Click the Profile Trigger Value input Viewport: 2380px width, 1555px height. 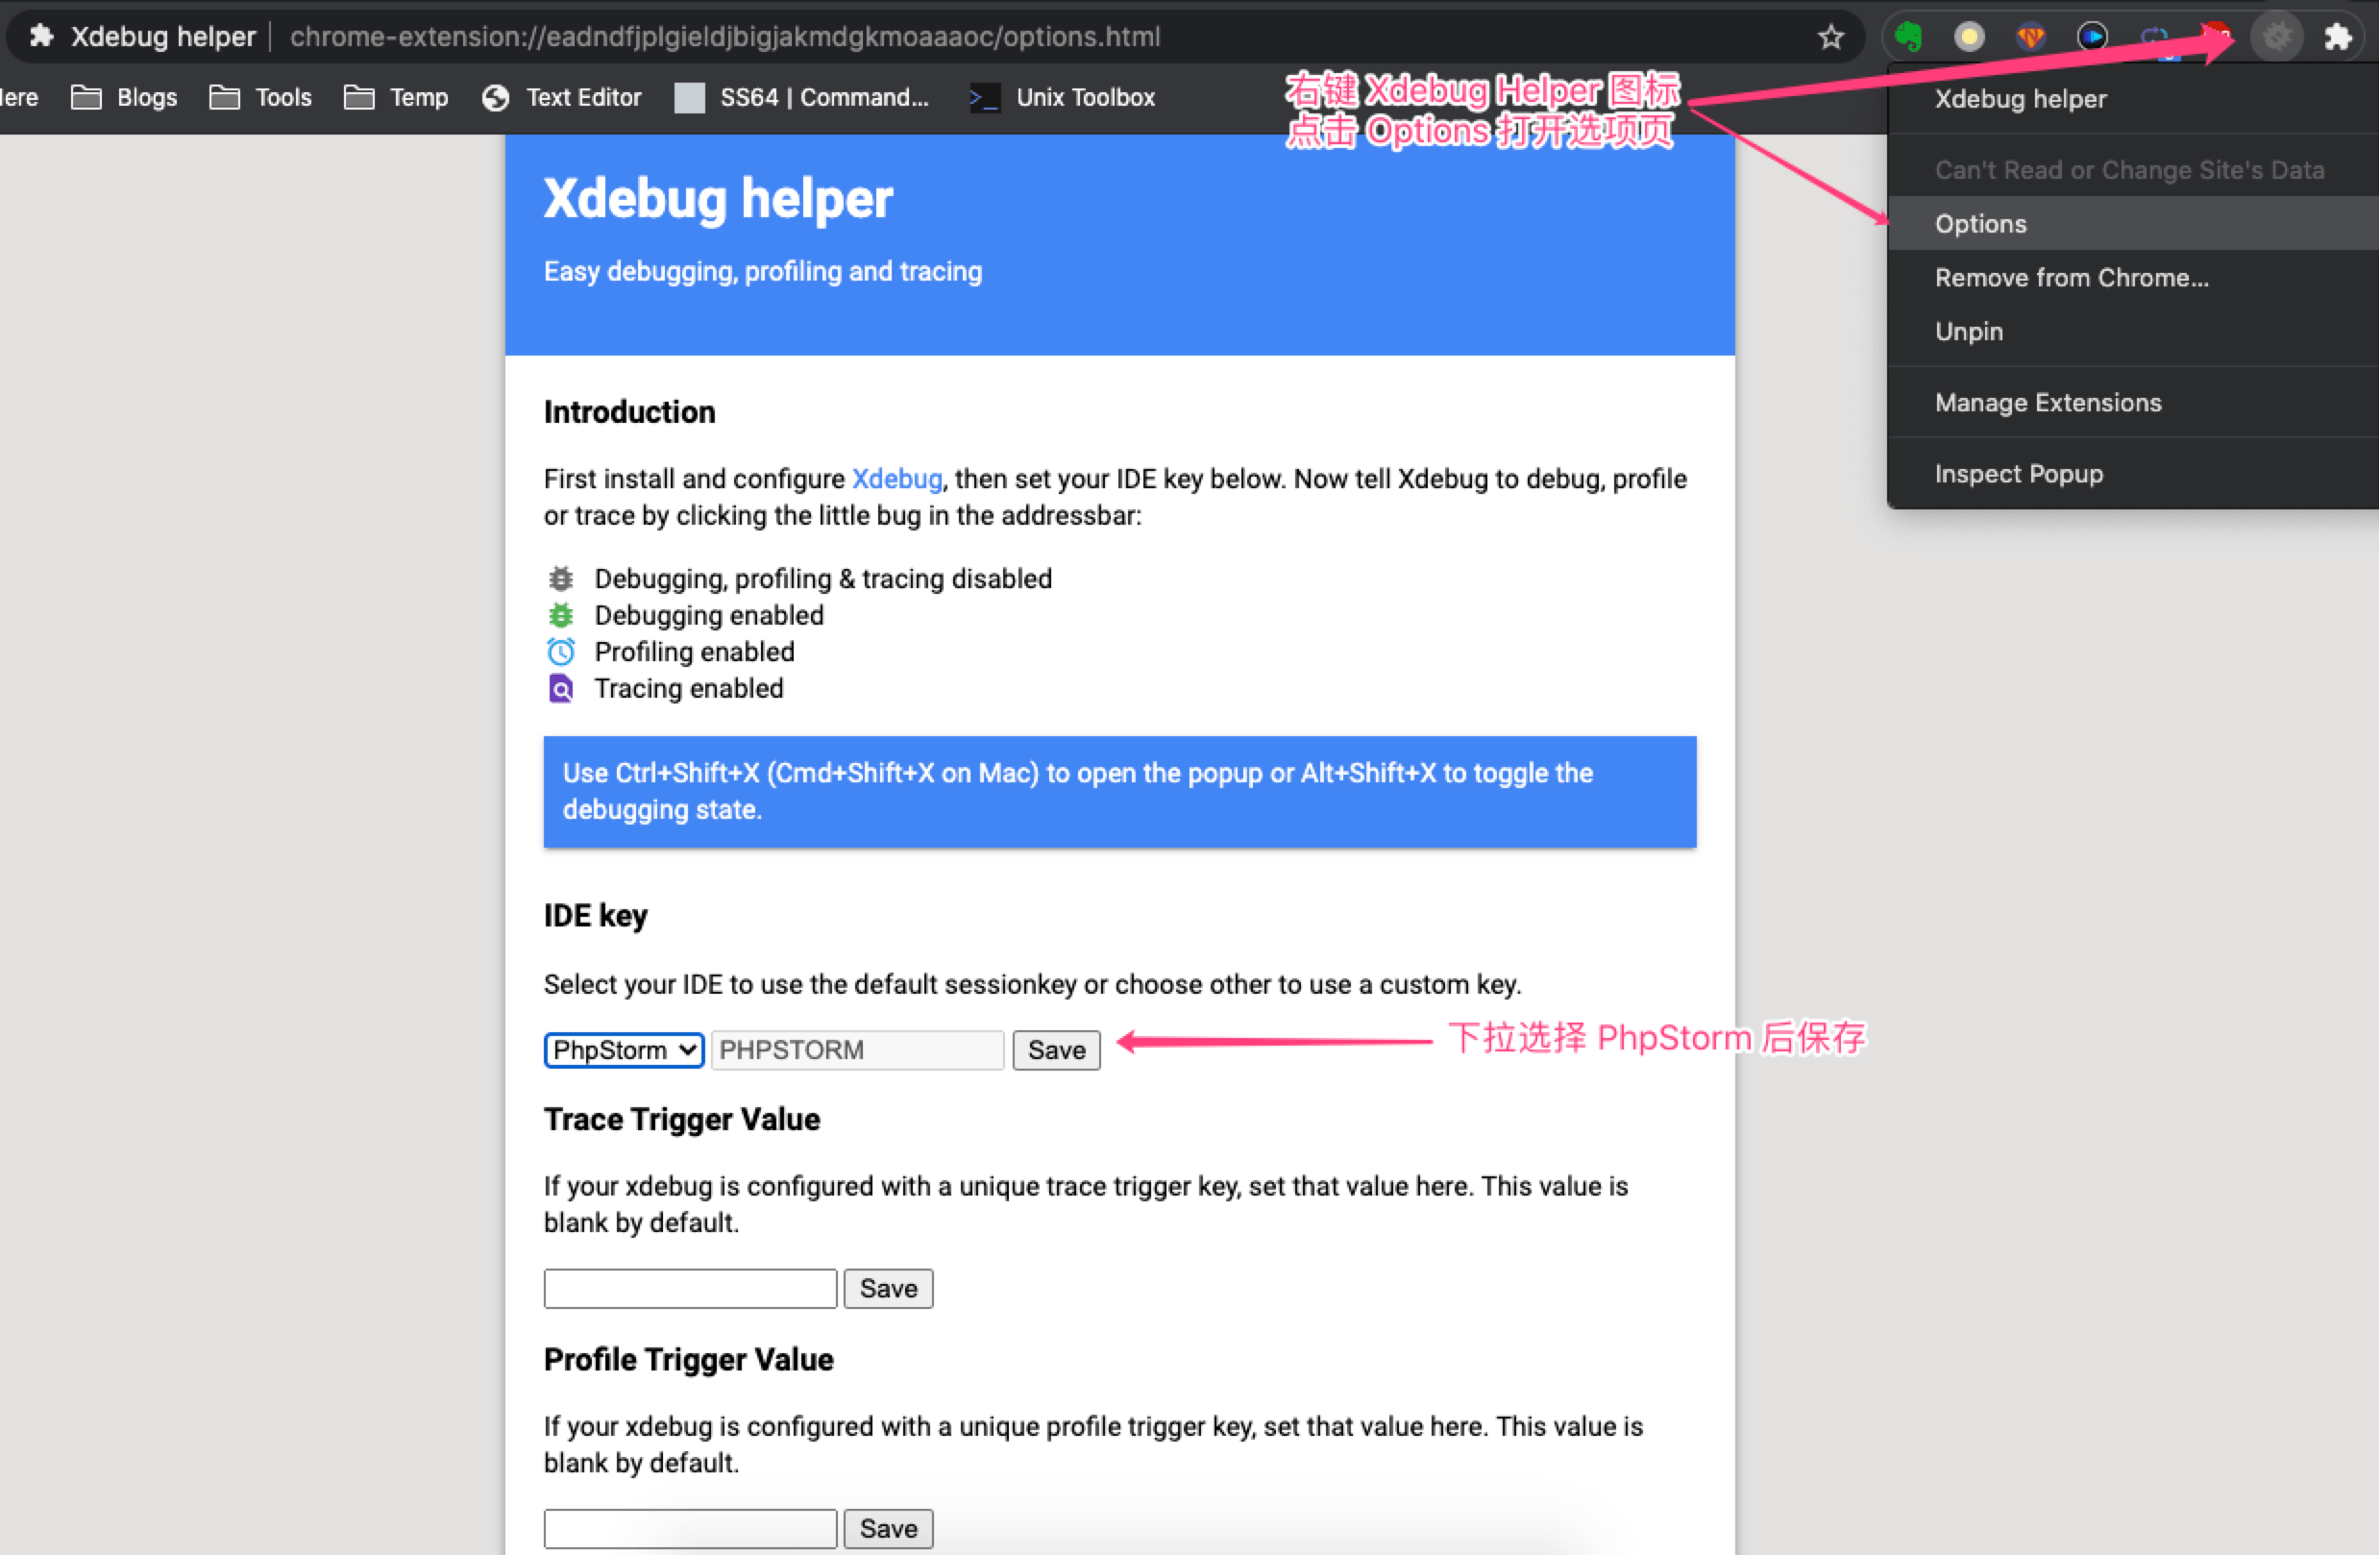(x=690, y=1529)
